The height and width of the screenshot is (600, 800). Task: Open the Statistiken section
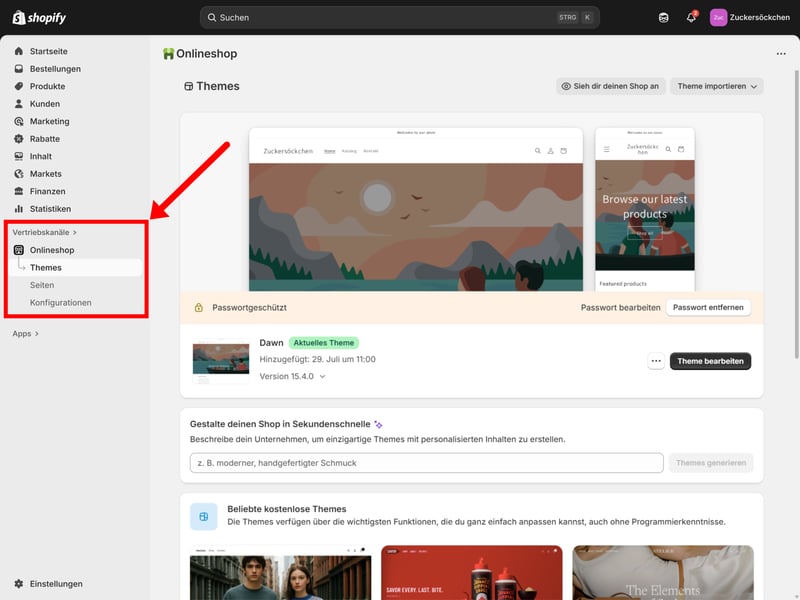pos(50,209)
